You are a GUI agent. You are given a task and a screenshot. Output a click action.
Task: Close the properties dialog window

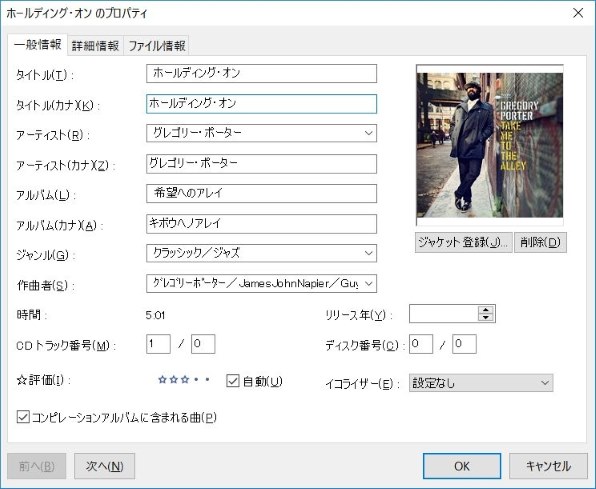pos(578,13)
